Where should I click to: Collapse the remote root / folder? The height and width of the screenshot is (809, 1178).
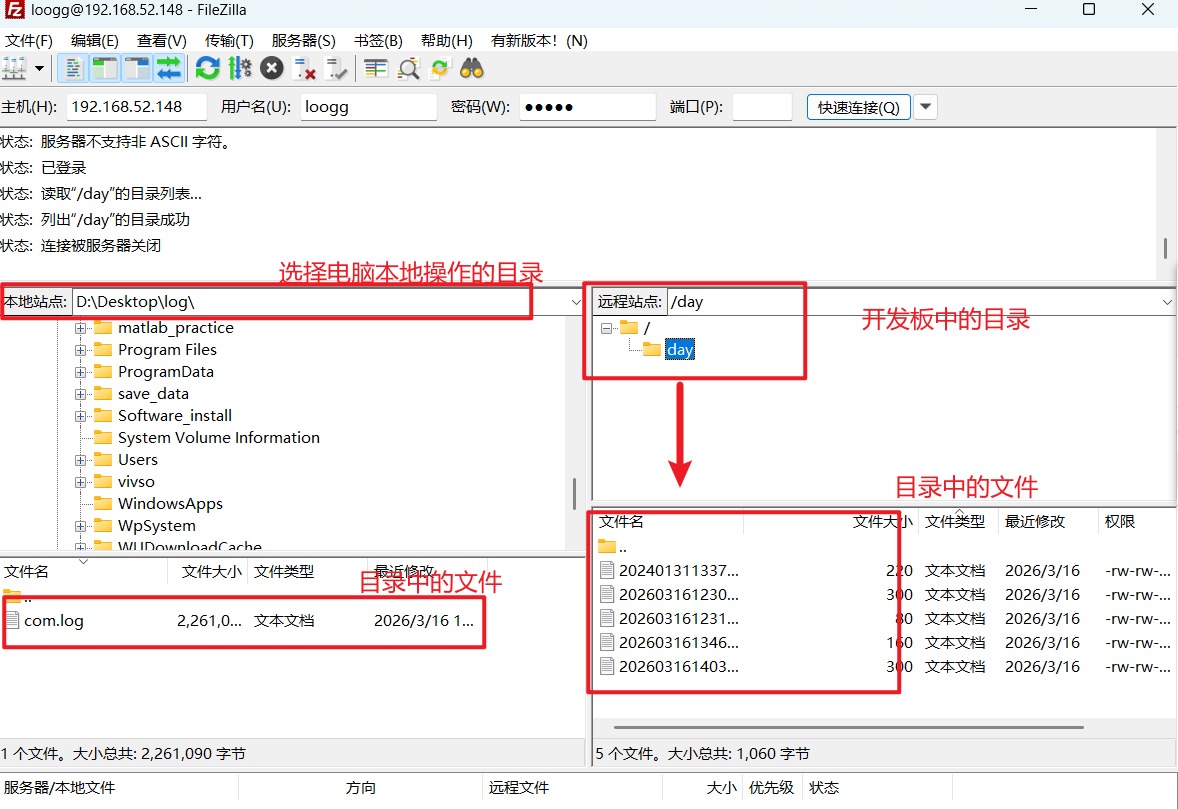(606, 328)
